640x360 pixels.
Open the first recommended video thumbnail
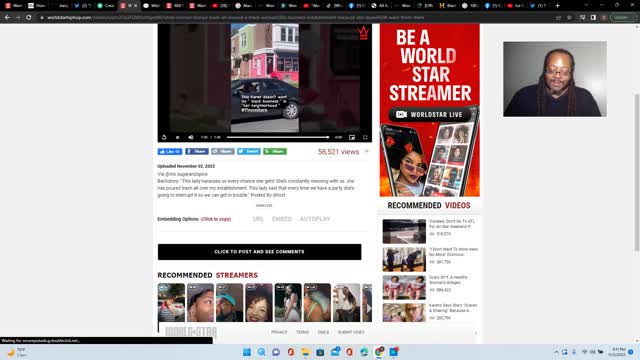pos(404,231)
